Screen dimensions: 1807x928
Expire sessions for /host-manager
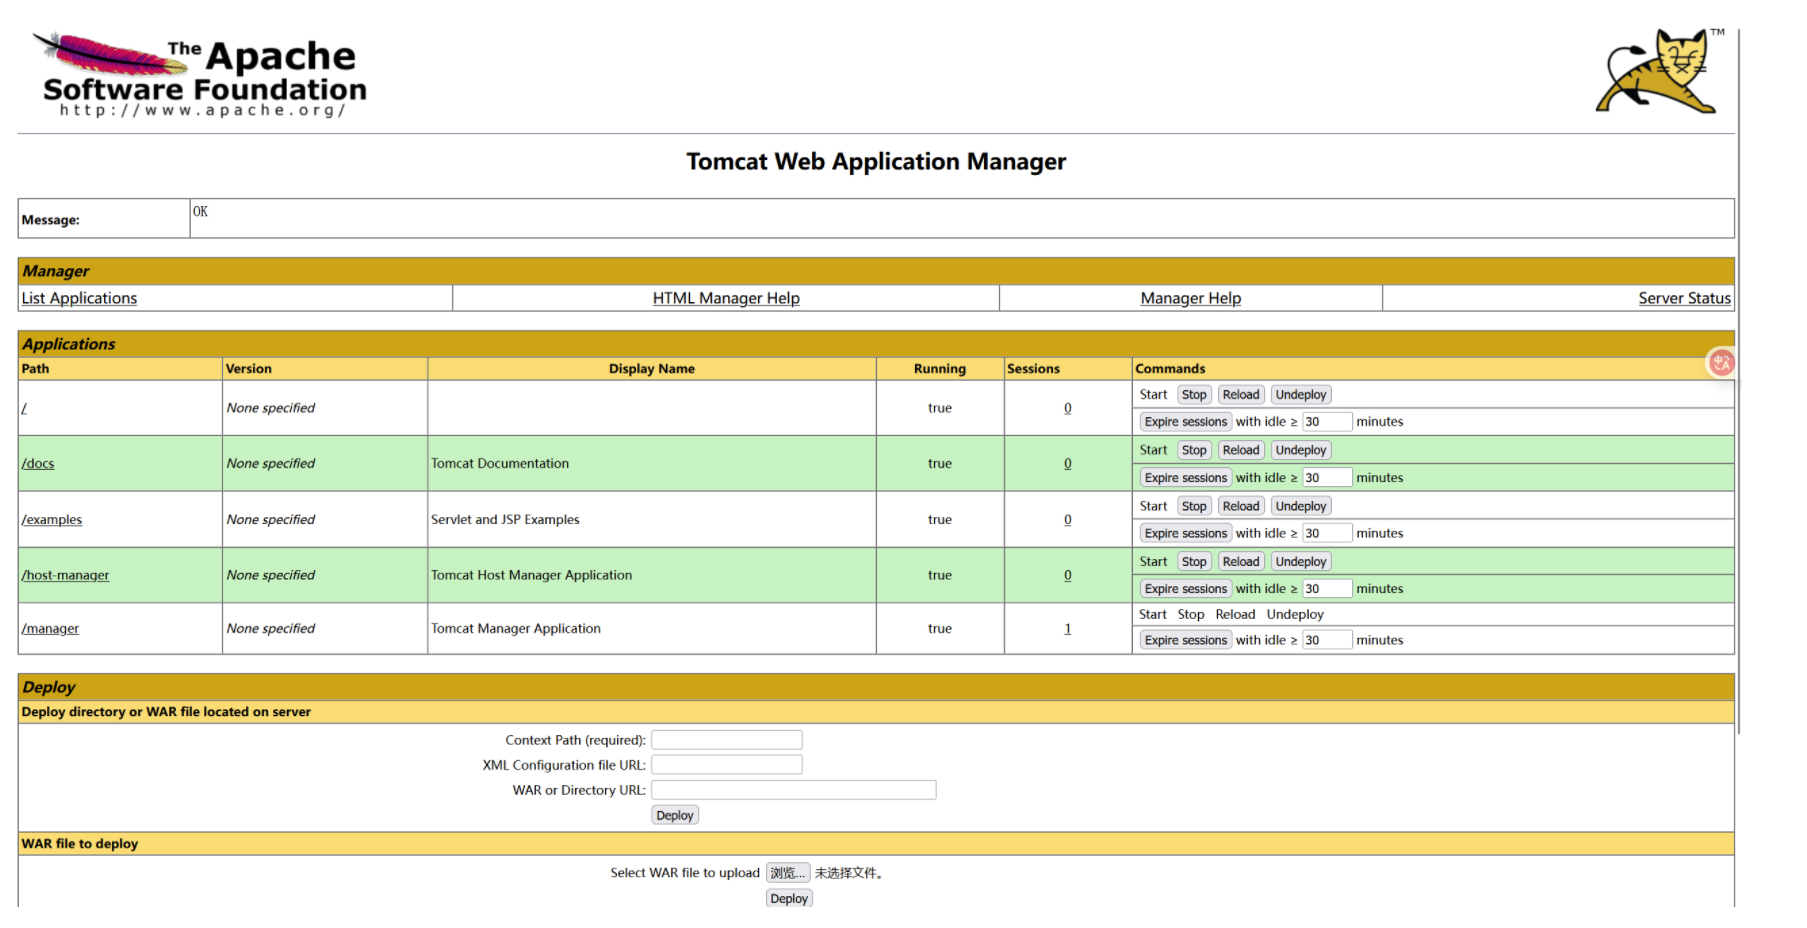click(x=1186, y=589)
